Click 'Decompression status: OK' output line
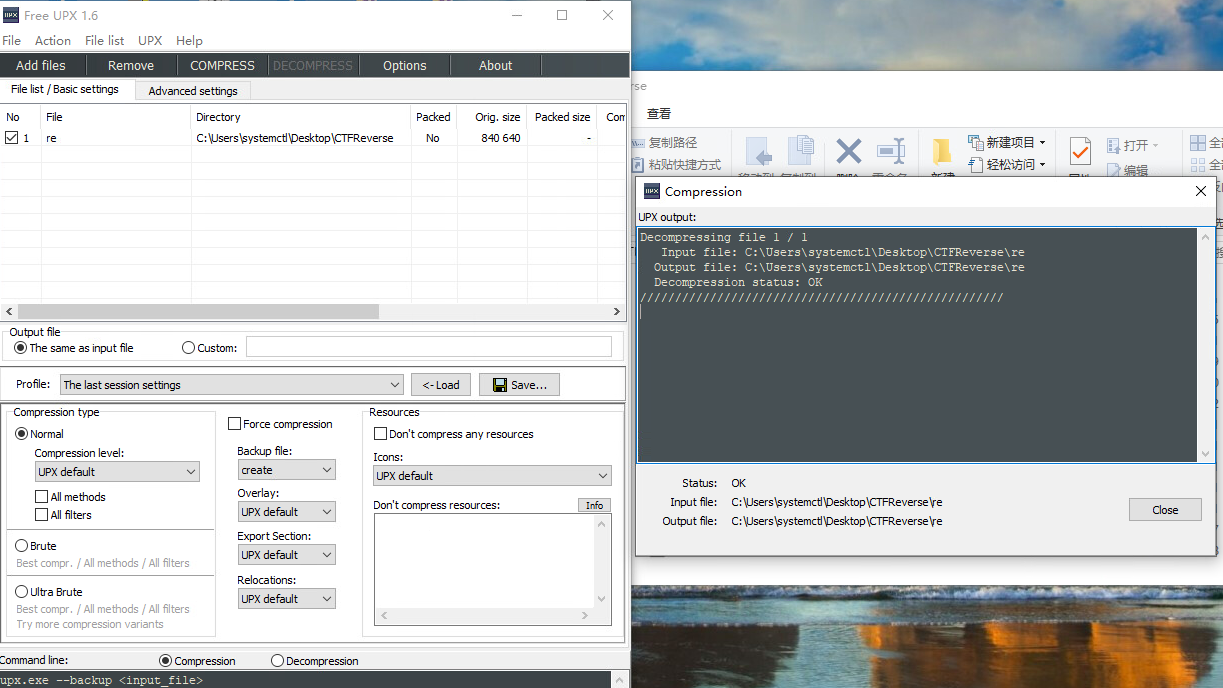This screenshot has height=688, width=1223. pos(738,283)
